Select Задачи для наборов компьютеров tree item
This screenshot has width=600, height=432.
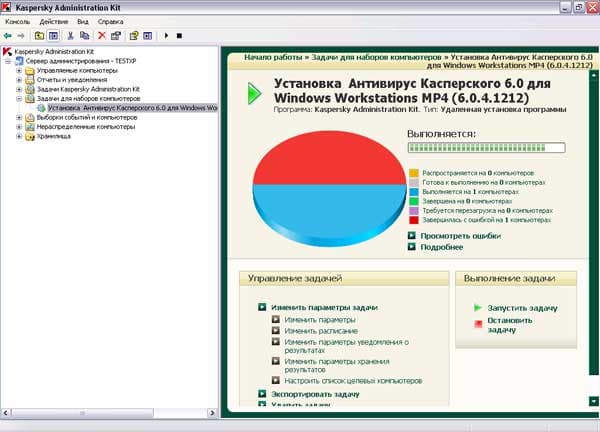(x=88, y=98)
